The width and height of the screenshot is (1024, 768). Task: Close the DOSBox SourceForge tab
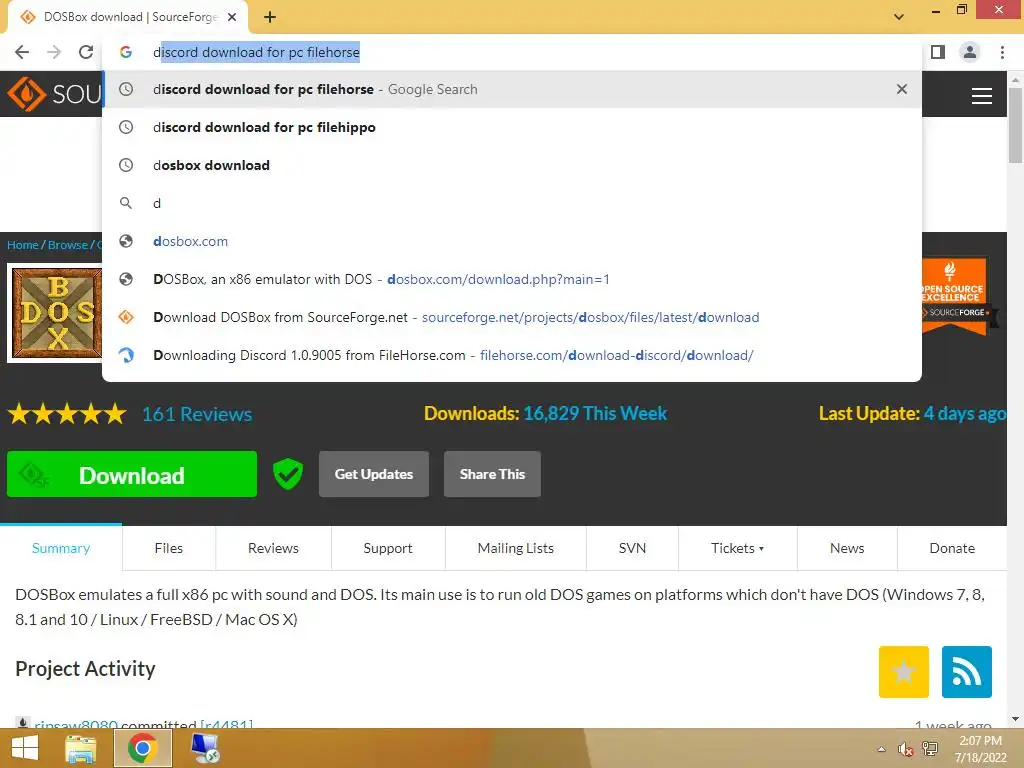(x=232, y=17)
